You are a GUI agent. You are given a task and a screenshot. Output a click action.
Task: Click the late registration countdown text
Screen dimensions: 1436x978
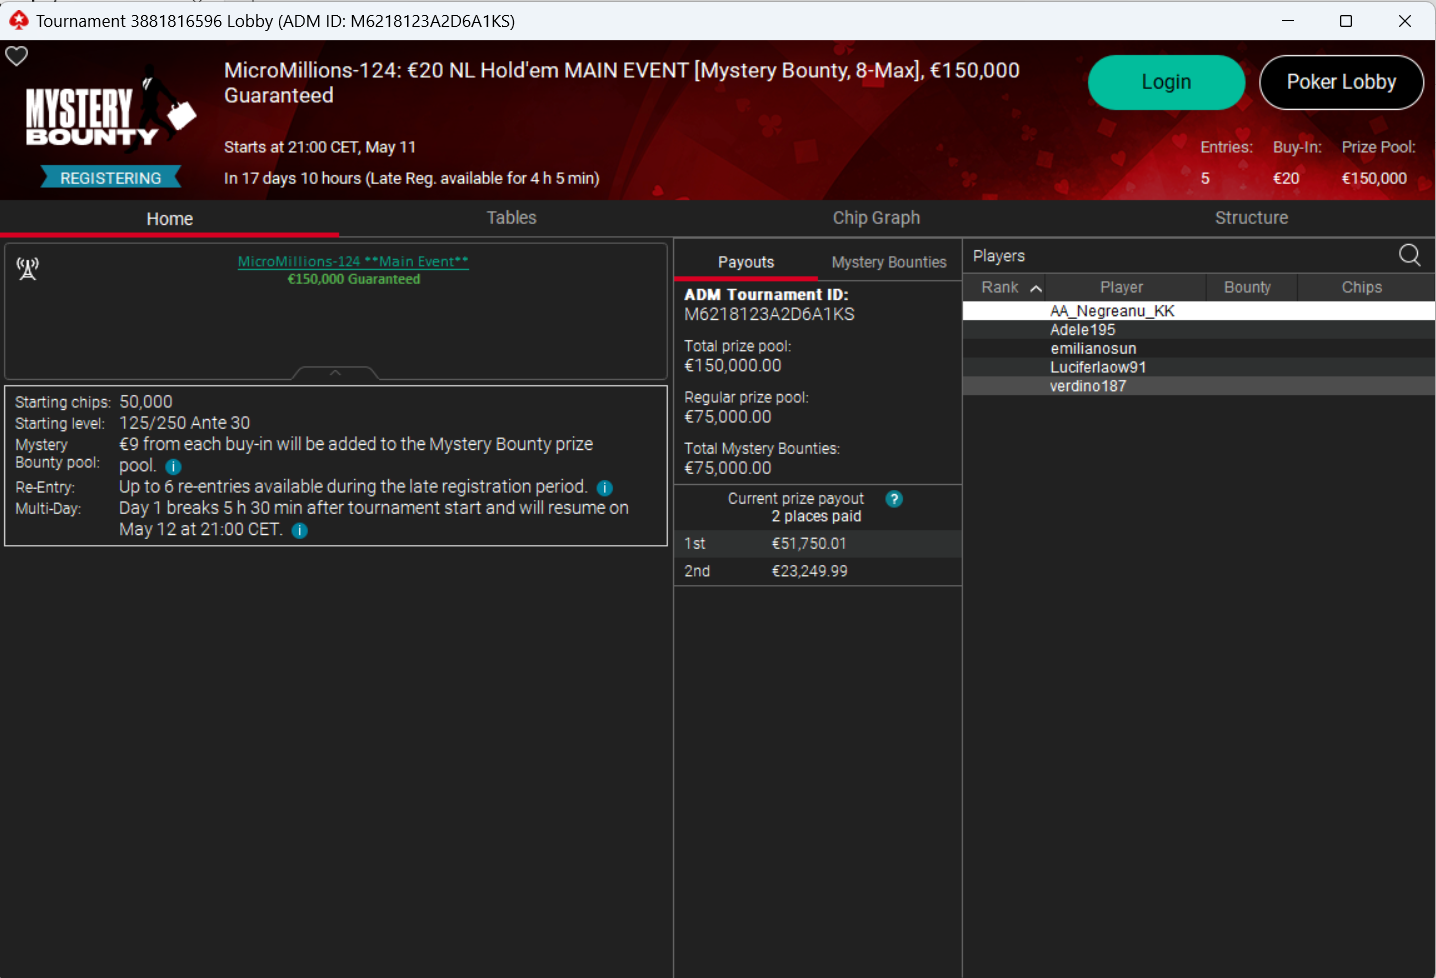[x=412, y=178]
